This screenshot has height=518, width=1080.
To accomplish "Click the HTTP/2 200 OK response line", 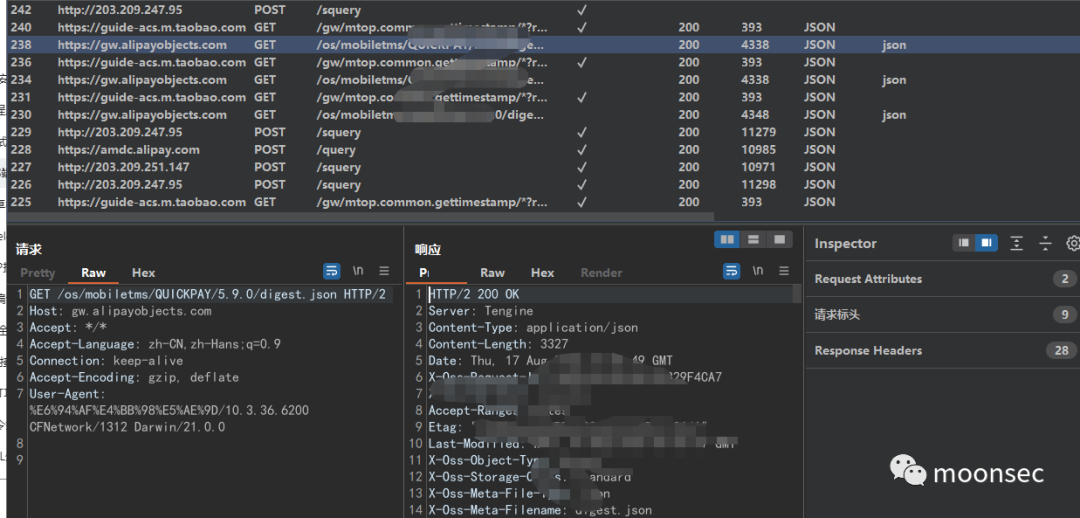I will tap(474, 294).
